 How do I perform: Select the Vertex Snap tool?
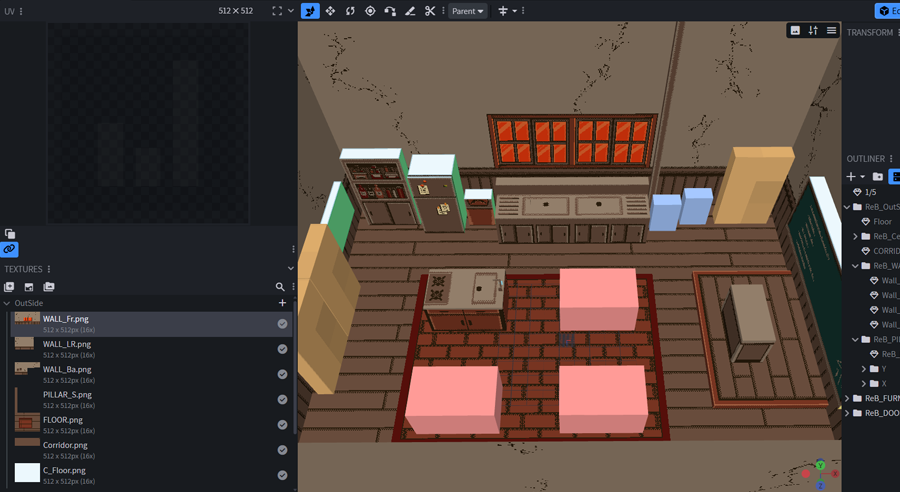pyautogui.click(x=390, y=11)
